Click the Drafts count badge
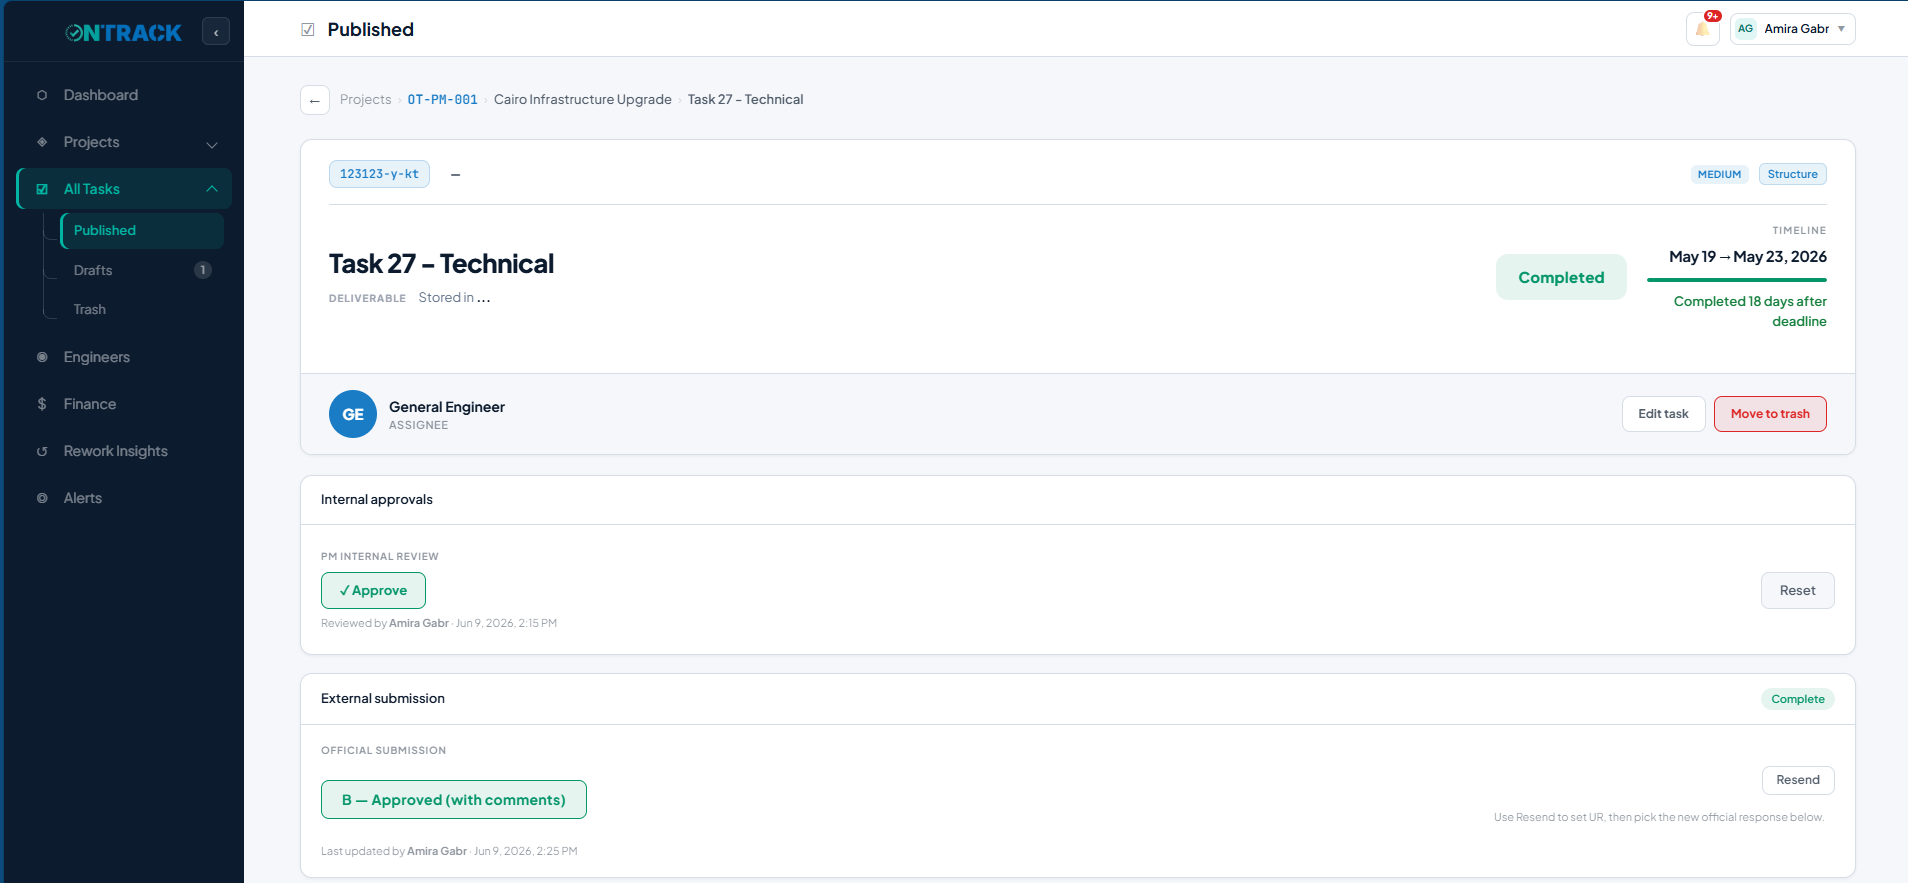 (x=203, y=270)
